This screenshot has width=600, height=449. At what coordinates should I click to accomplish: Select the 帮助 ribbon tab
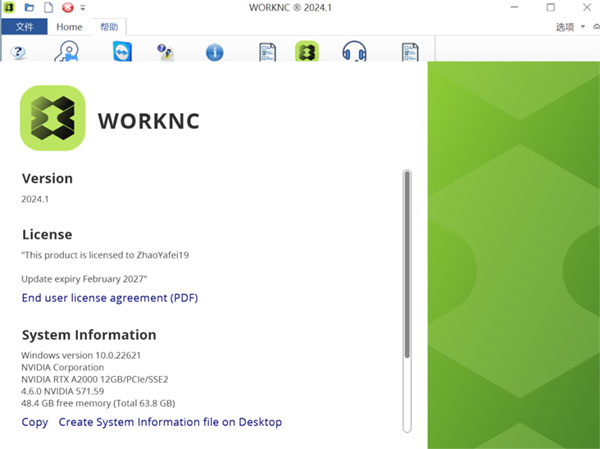(109, 27)
